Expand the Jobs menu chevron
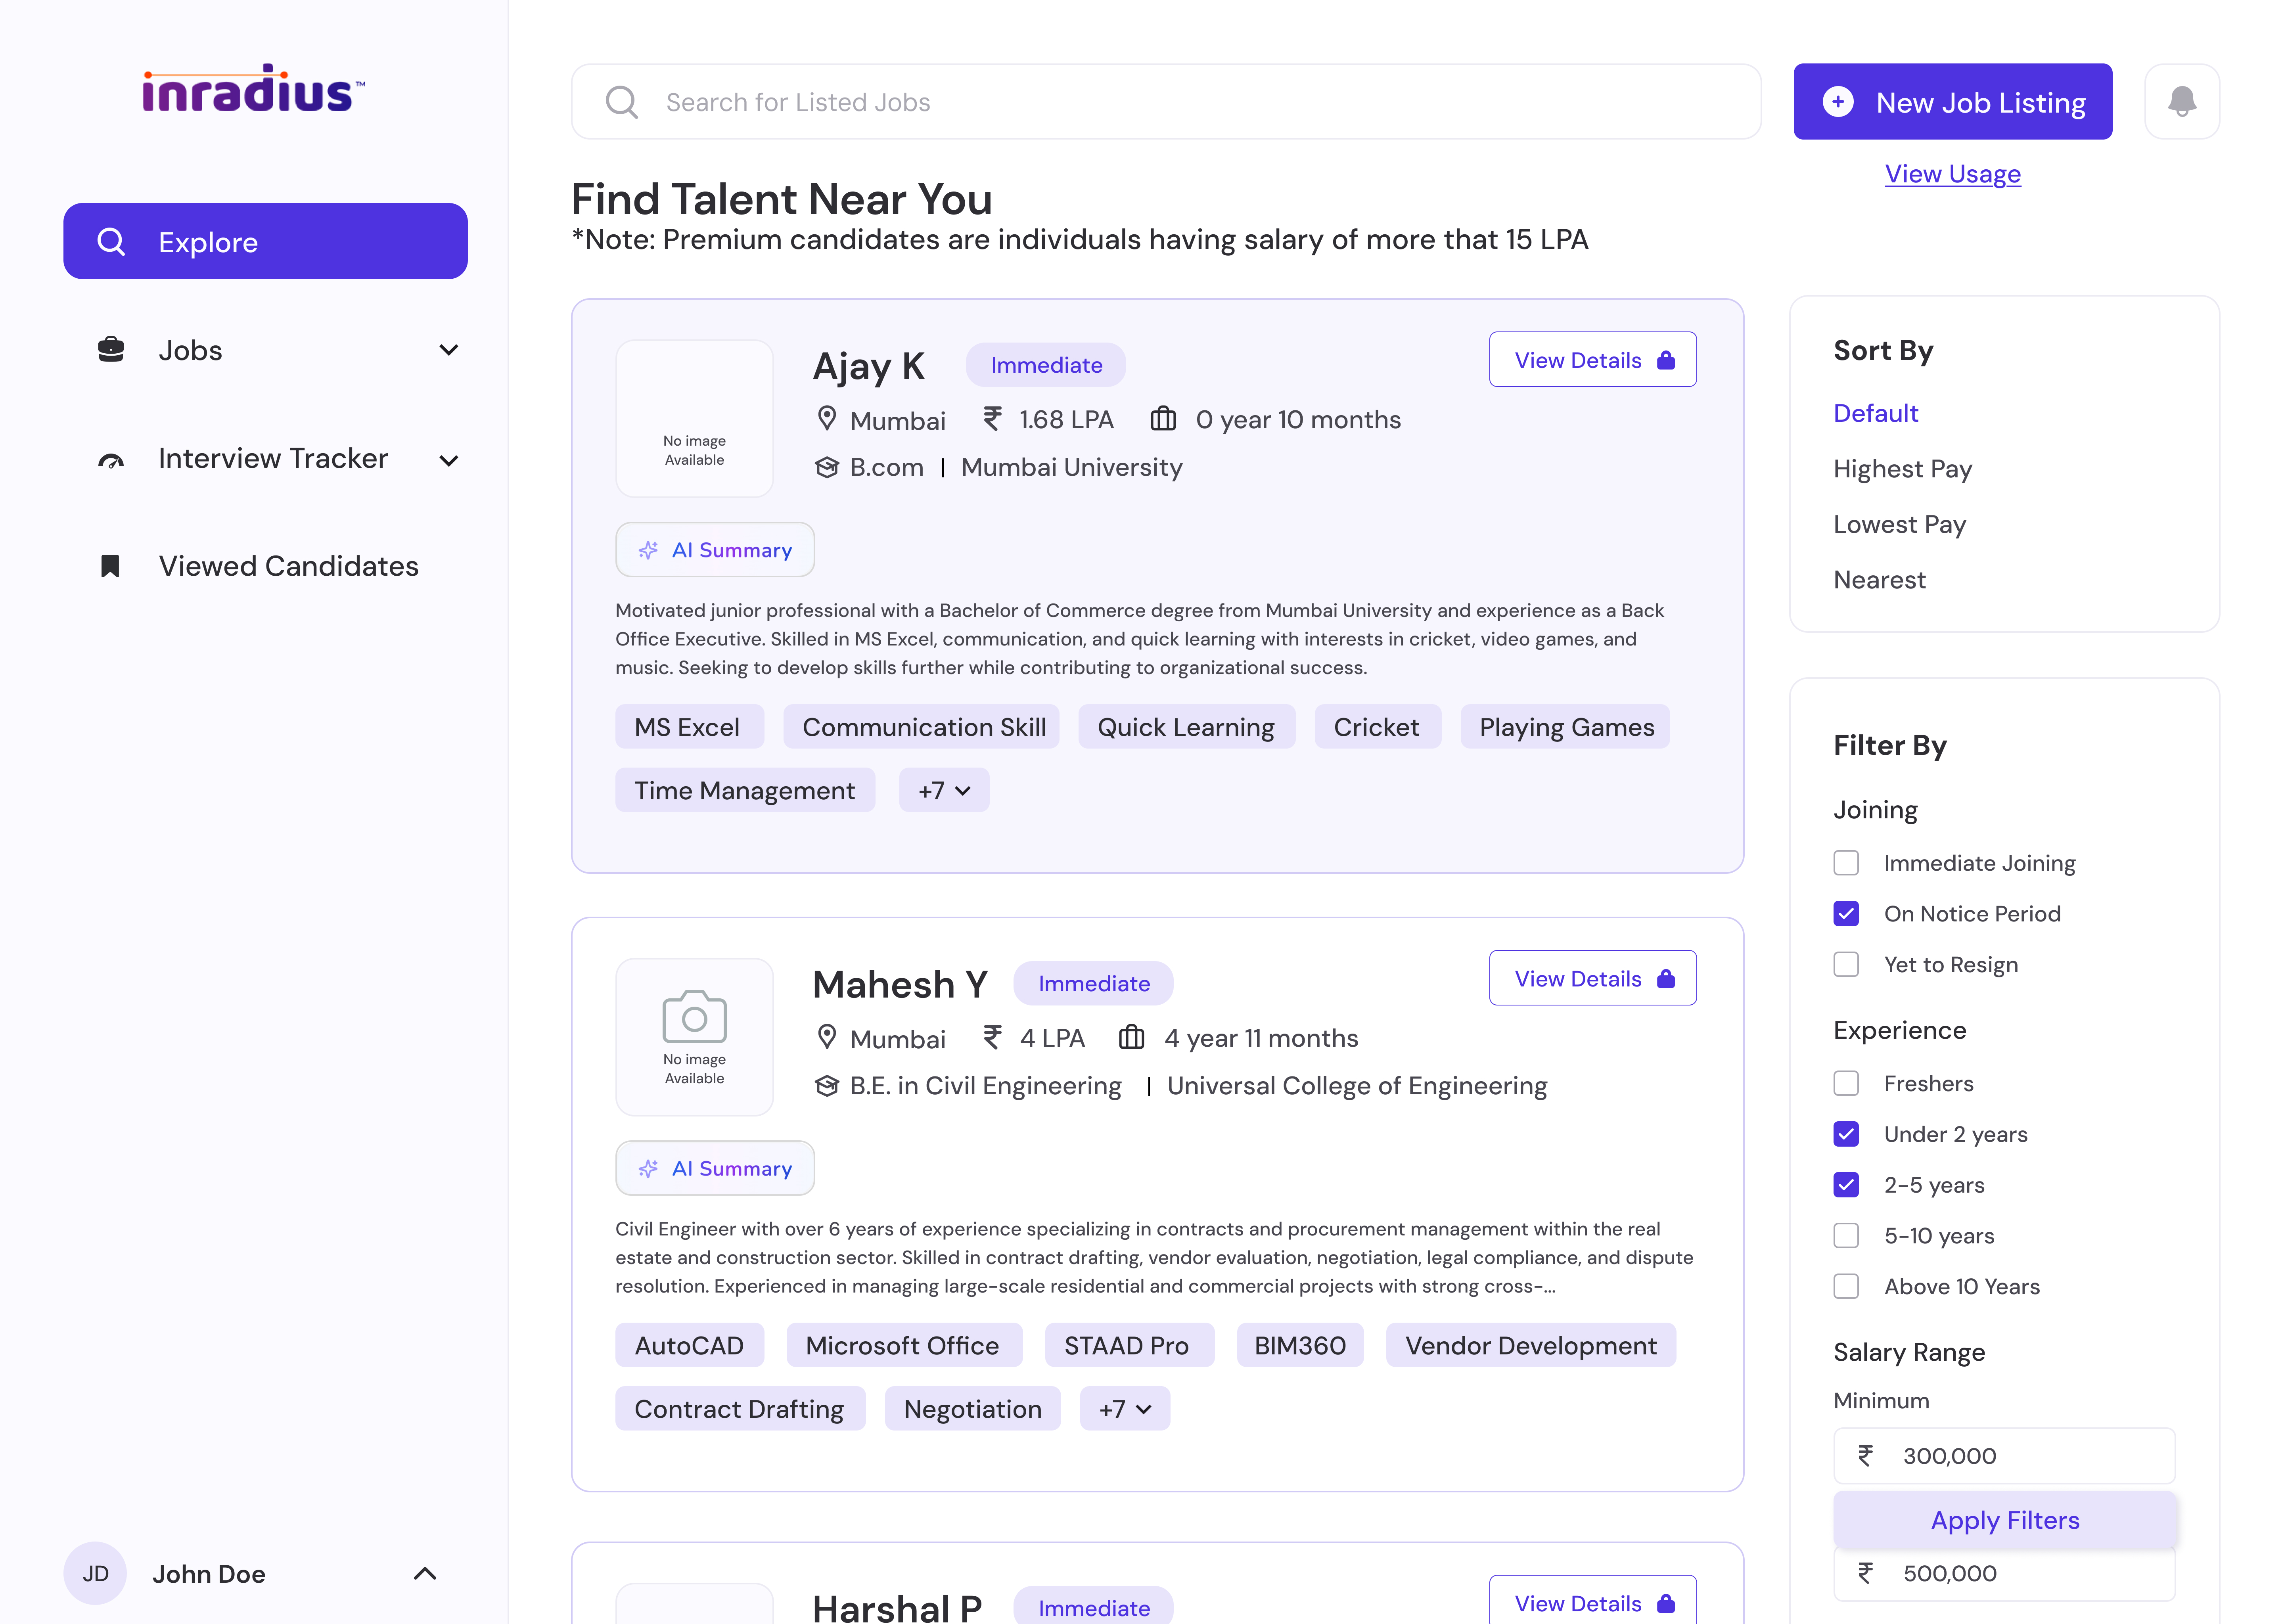The height and width of the screenshot is (1624, 2284). 449,350
